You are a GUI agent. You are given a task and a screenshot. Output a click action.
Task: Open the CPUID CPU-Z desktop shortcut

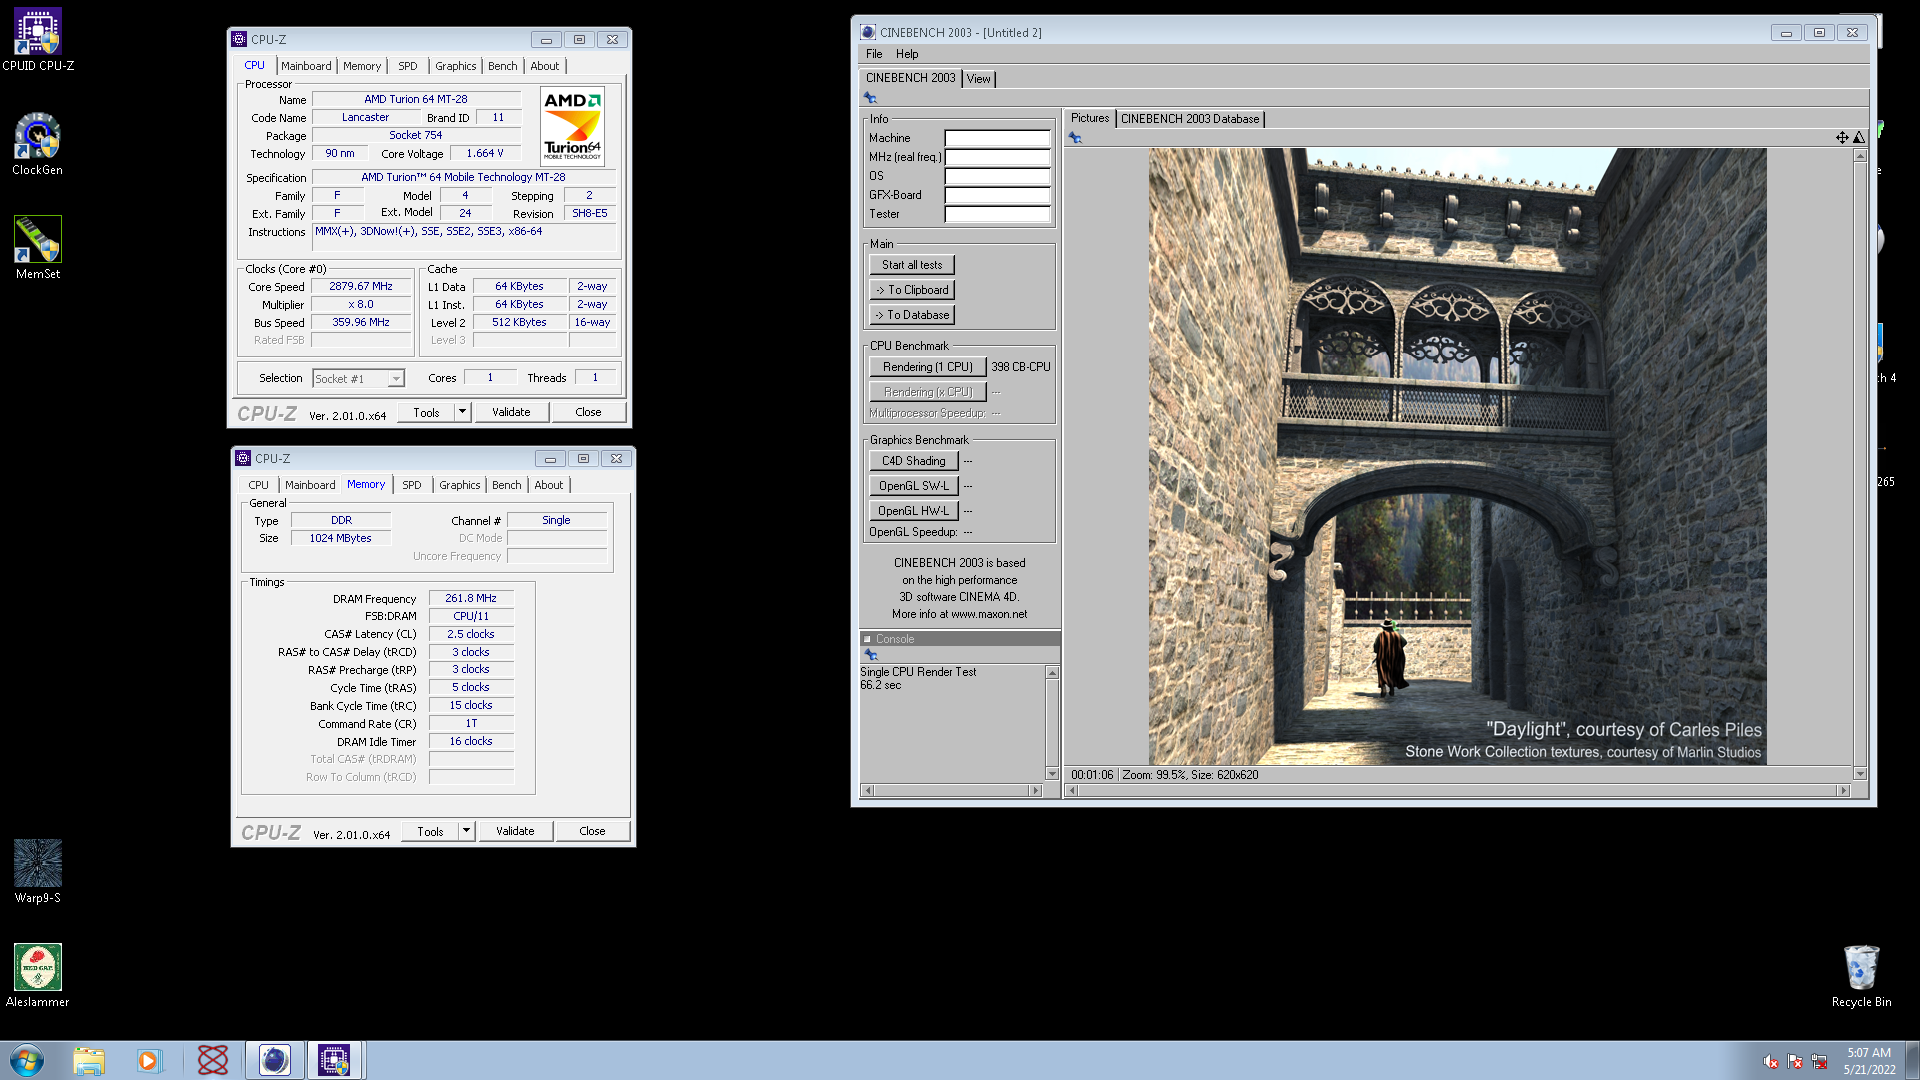click(x=38, y=40)
